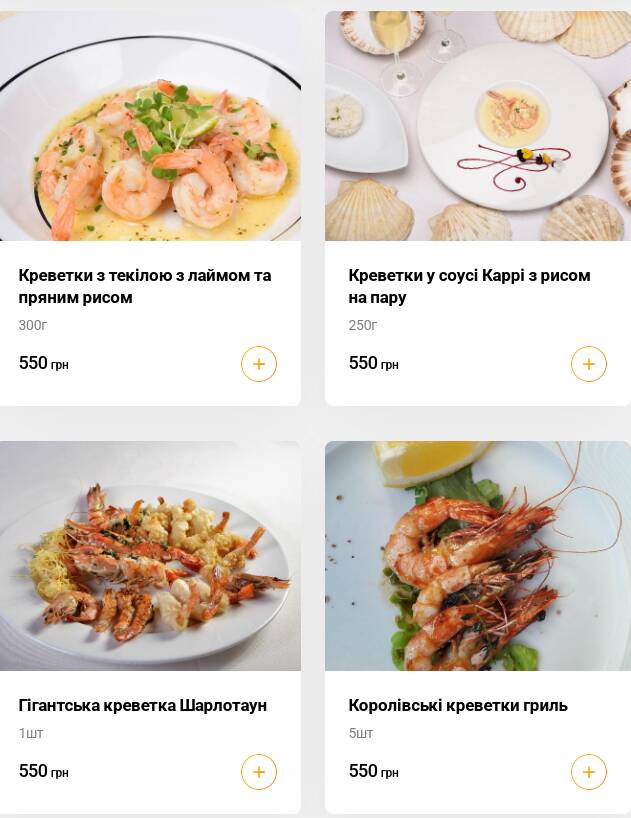This screenshot has height=818, width=631.
Task: Click the 550 грн price of Шарлотаун shrimp
Action: [44, 771]
